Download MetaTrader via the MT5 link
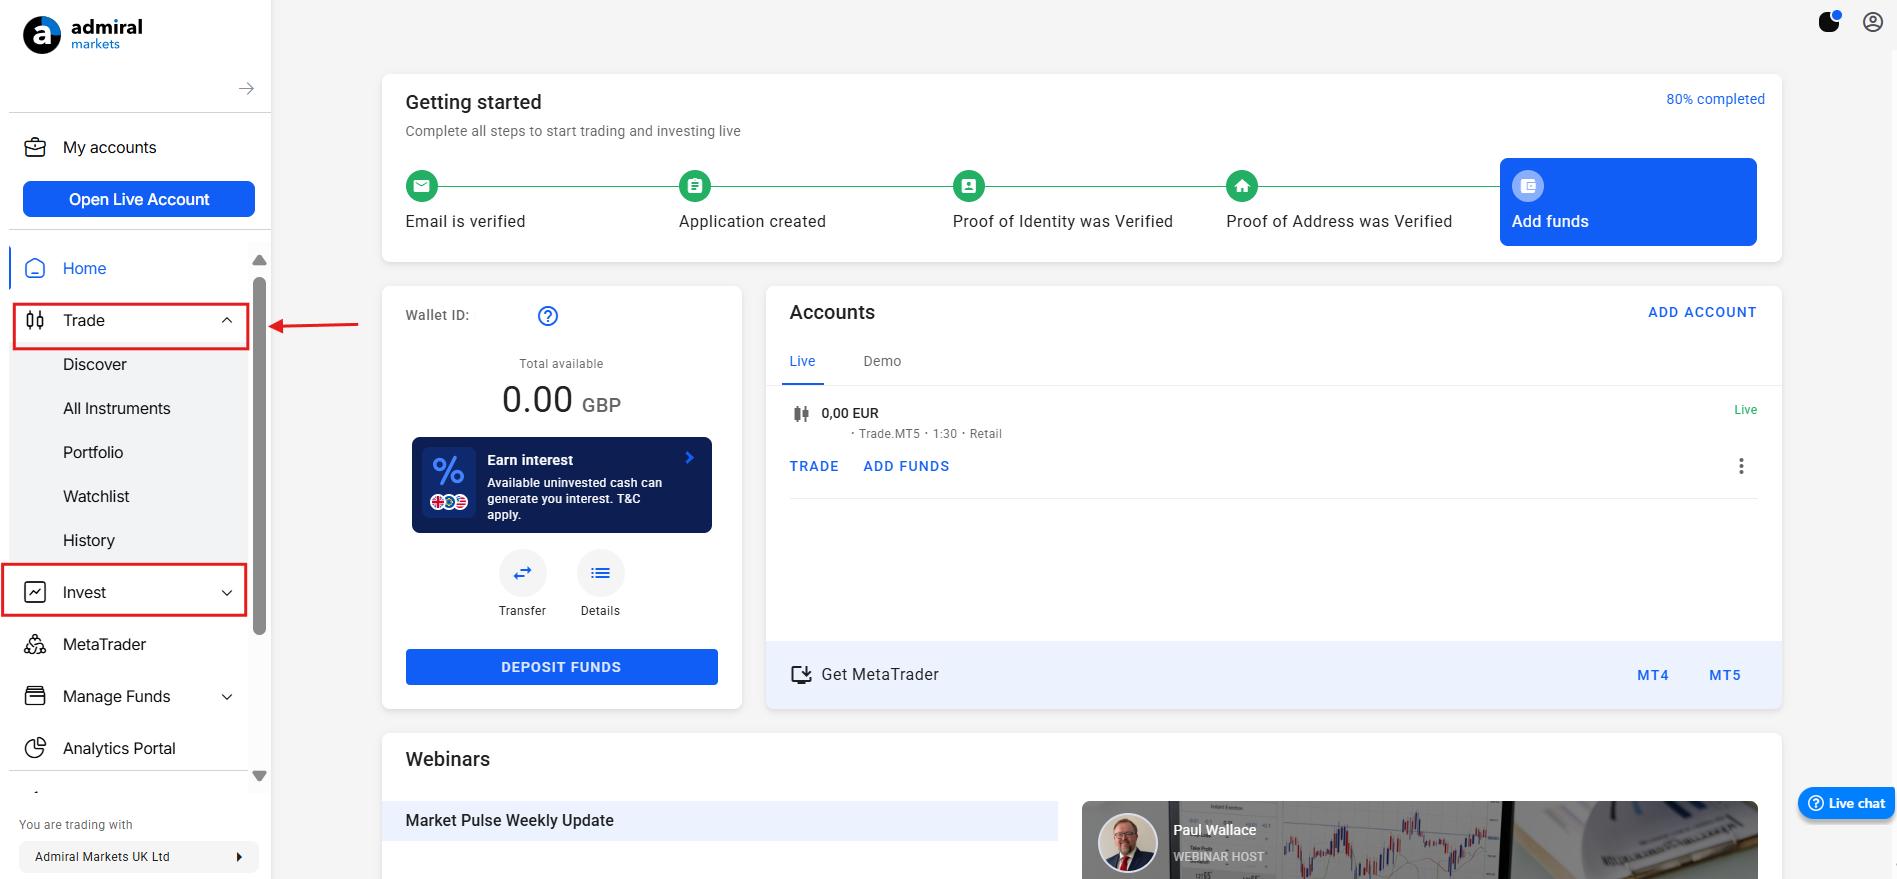1897x879 pixels. point(1725,675)
